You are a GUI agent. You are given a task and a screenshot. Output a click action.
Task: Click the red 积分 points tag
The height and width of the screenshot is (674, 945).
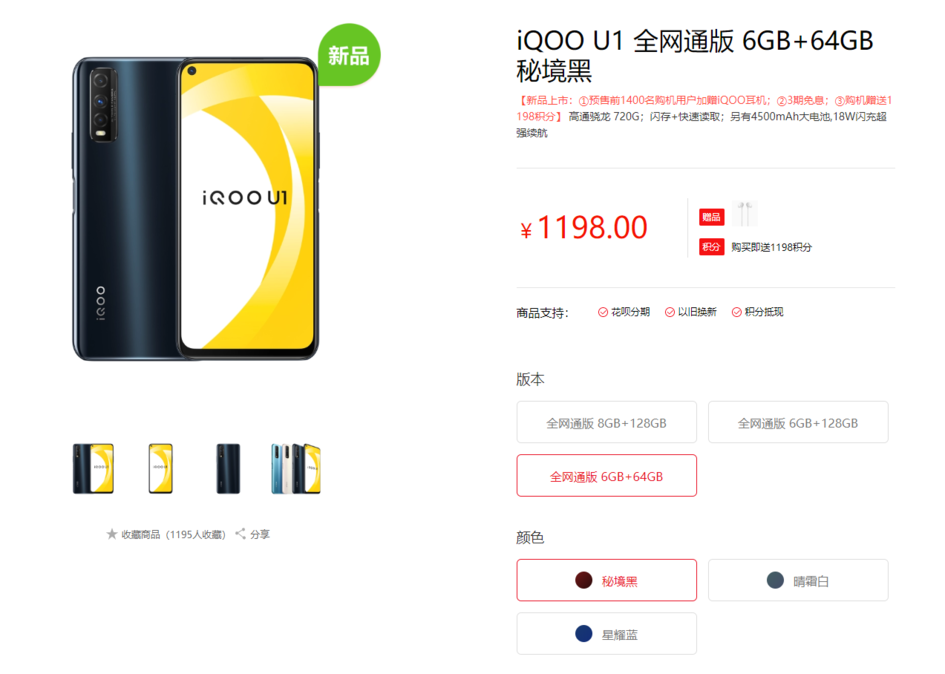tap(711, 247)
